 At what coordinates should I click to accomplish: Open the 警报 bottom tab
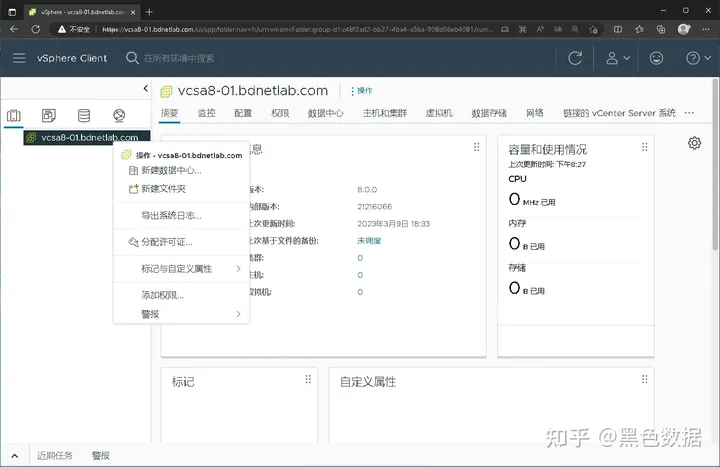tap(101, 456)
